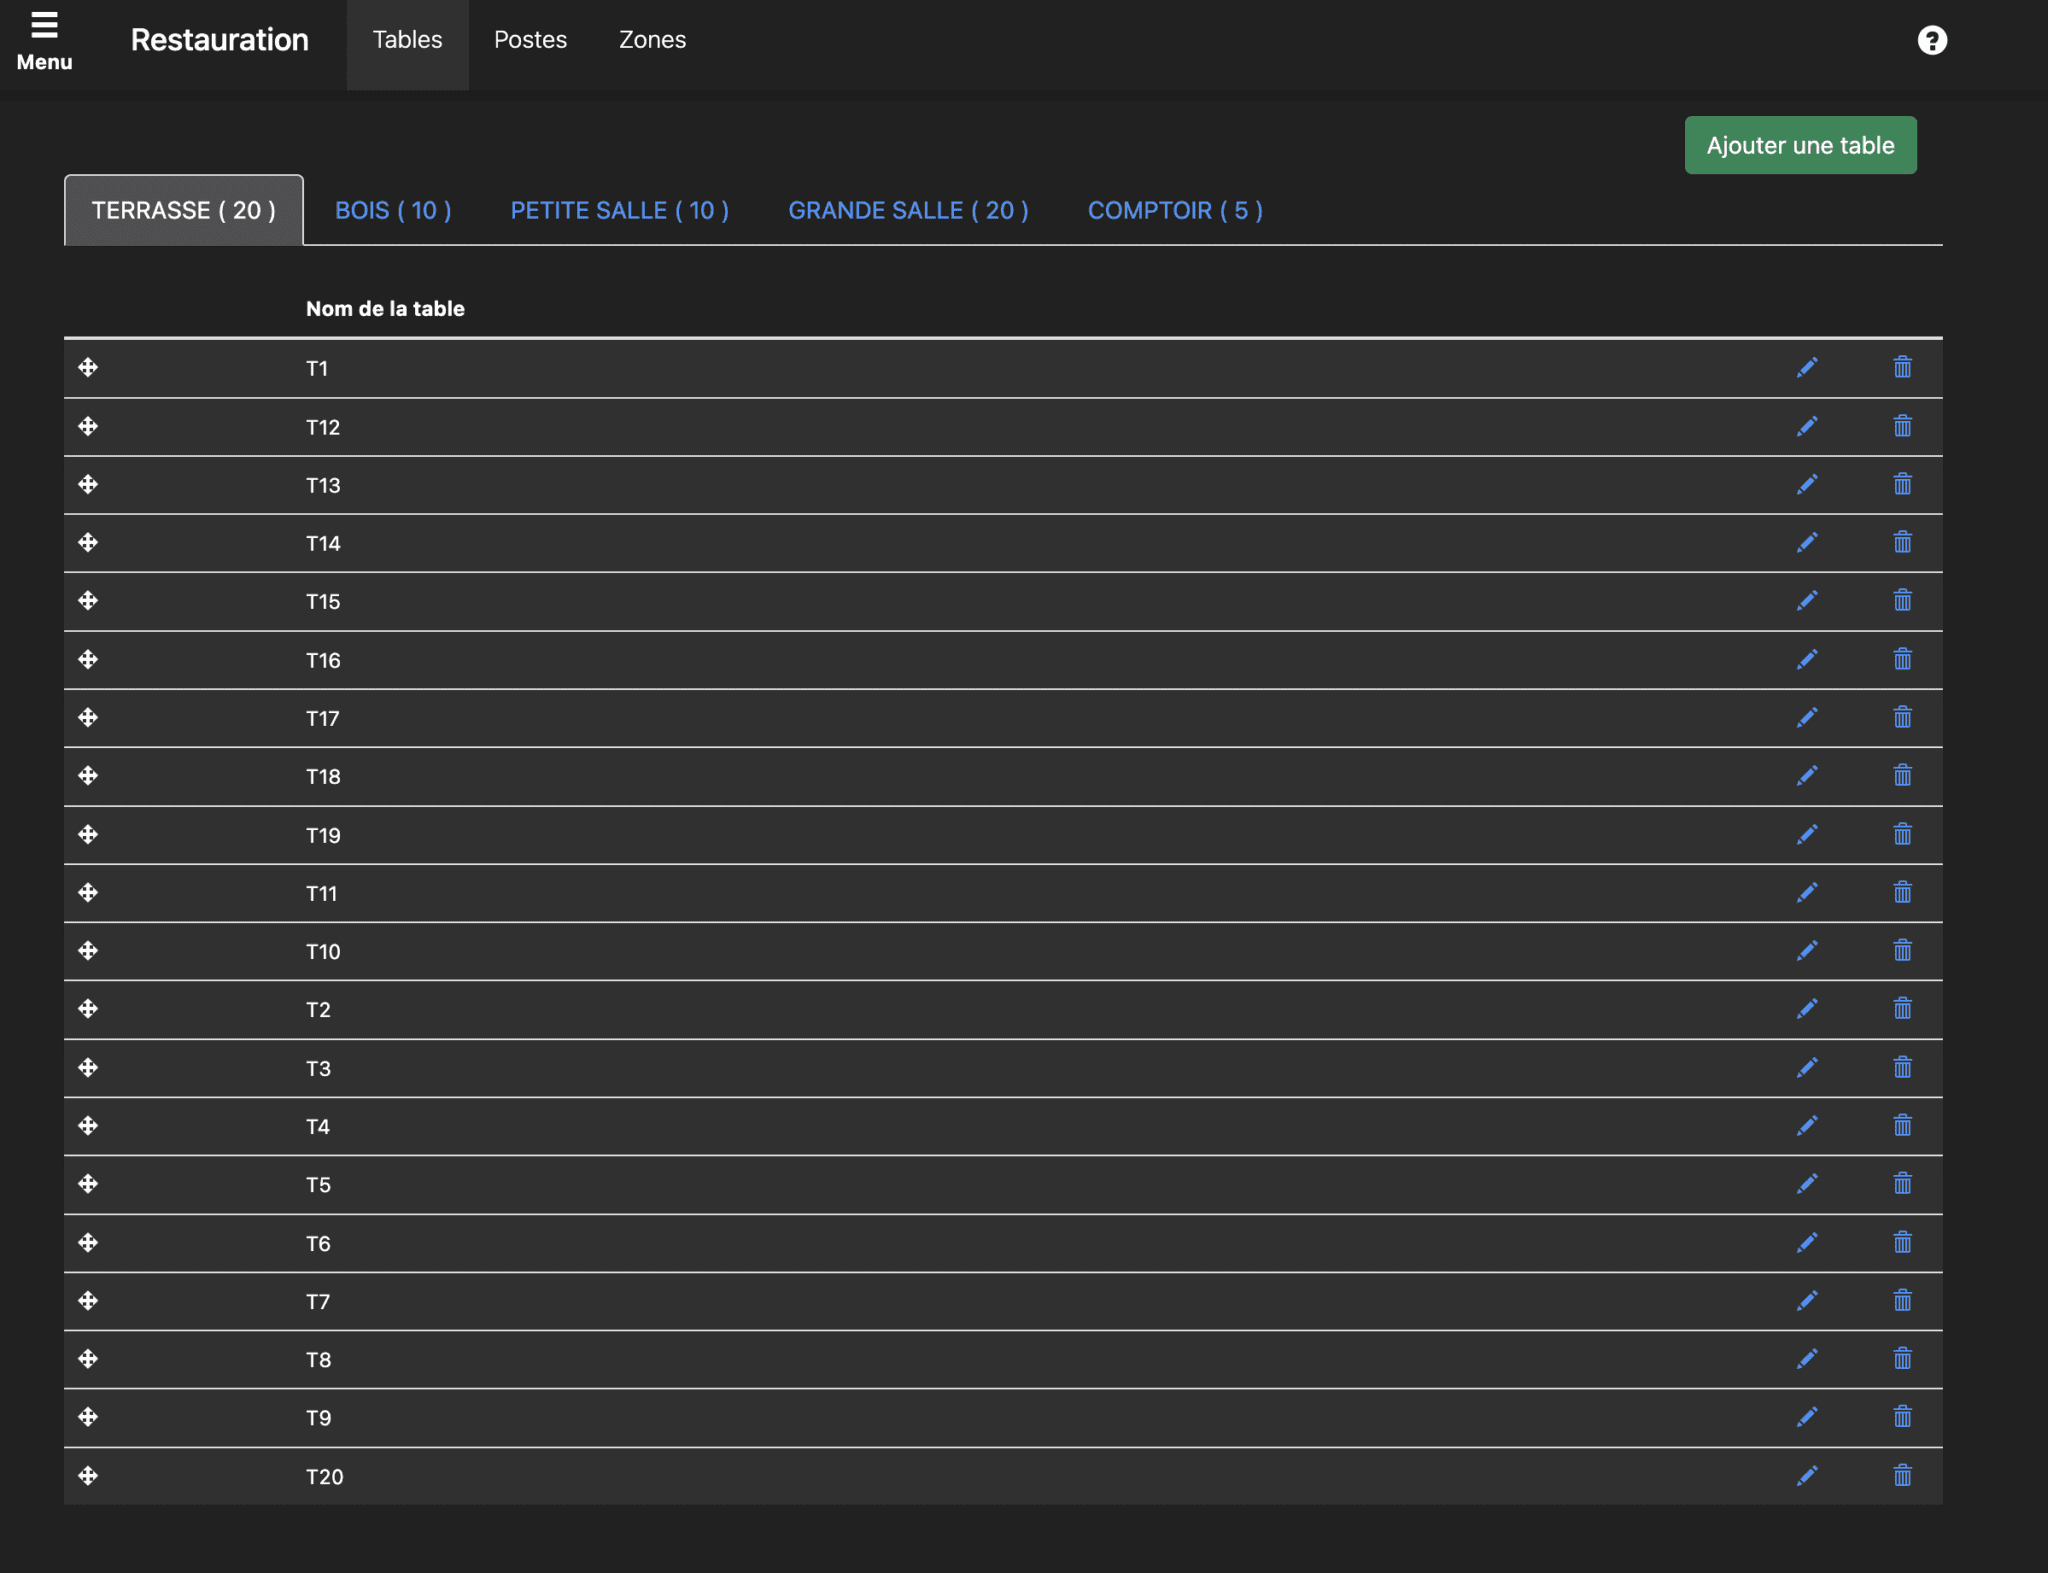This screenshot has width=2048, height=1573.
Task: Switch to the Zones navigation tab
Action: [652, 40]
